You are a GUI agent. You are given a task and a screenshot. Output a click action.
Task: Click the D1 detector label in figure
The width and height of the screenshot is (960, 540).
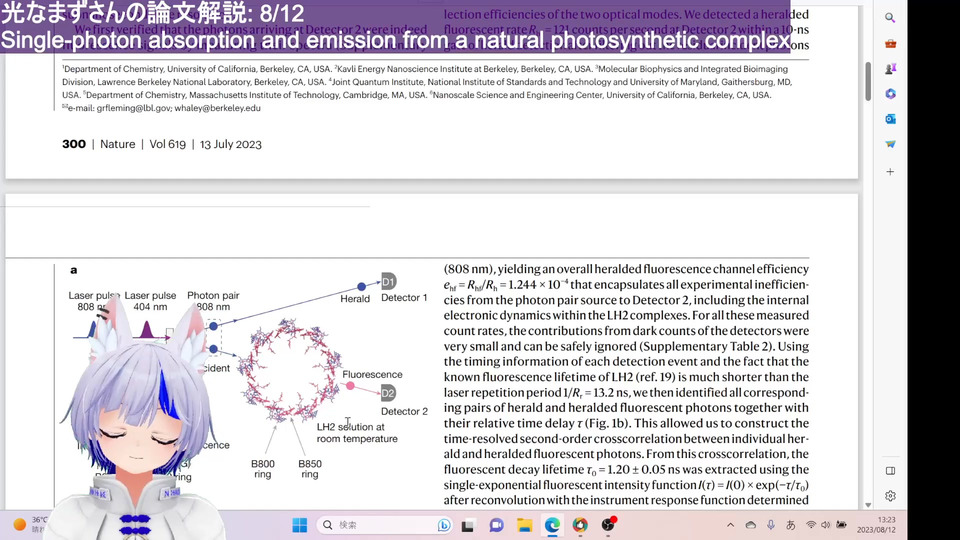pos(389,282)
